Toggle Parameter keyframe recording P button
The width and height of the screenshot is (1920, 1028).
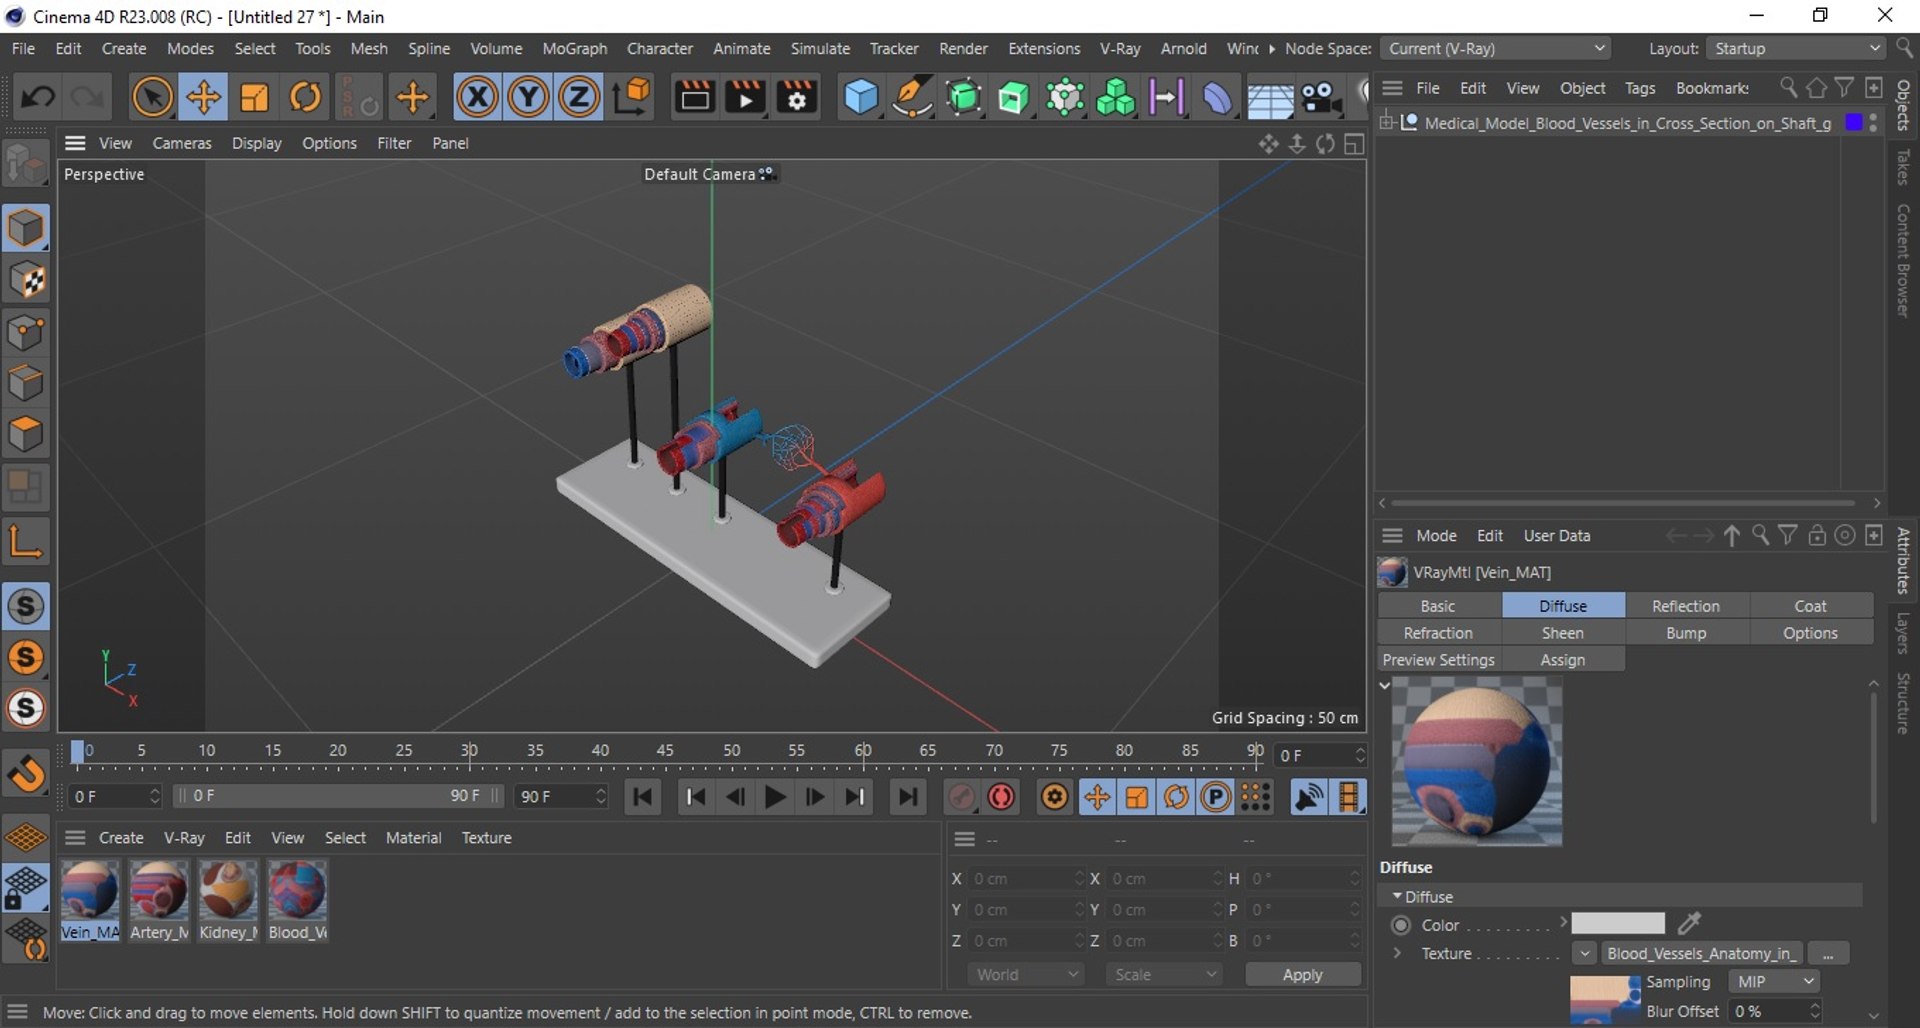pyautogui.click(x=1216, y=797)
